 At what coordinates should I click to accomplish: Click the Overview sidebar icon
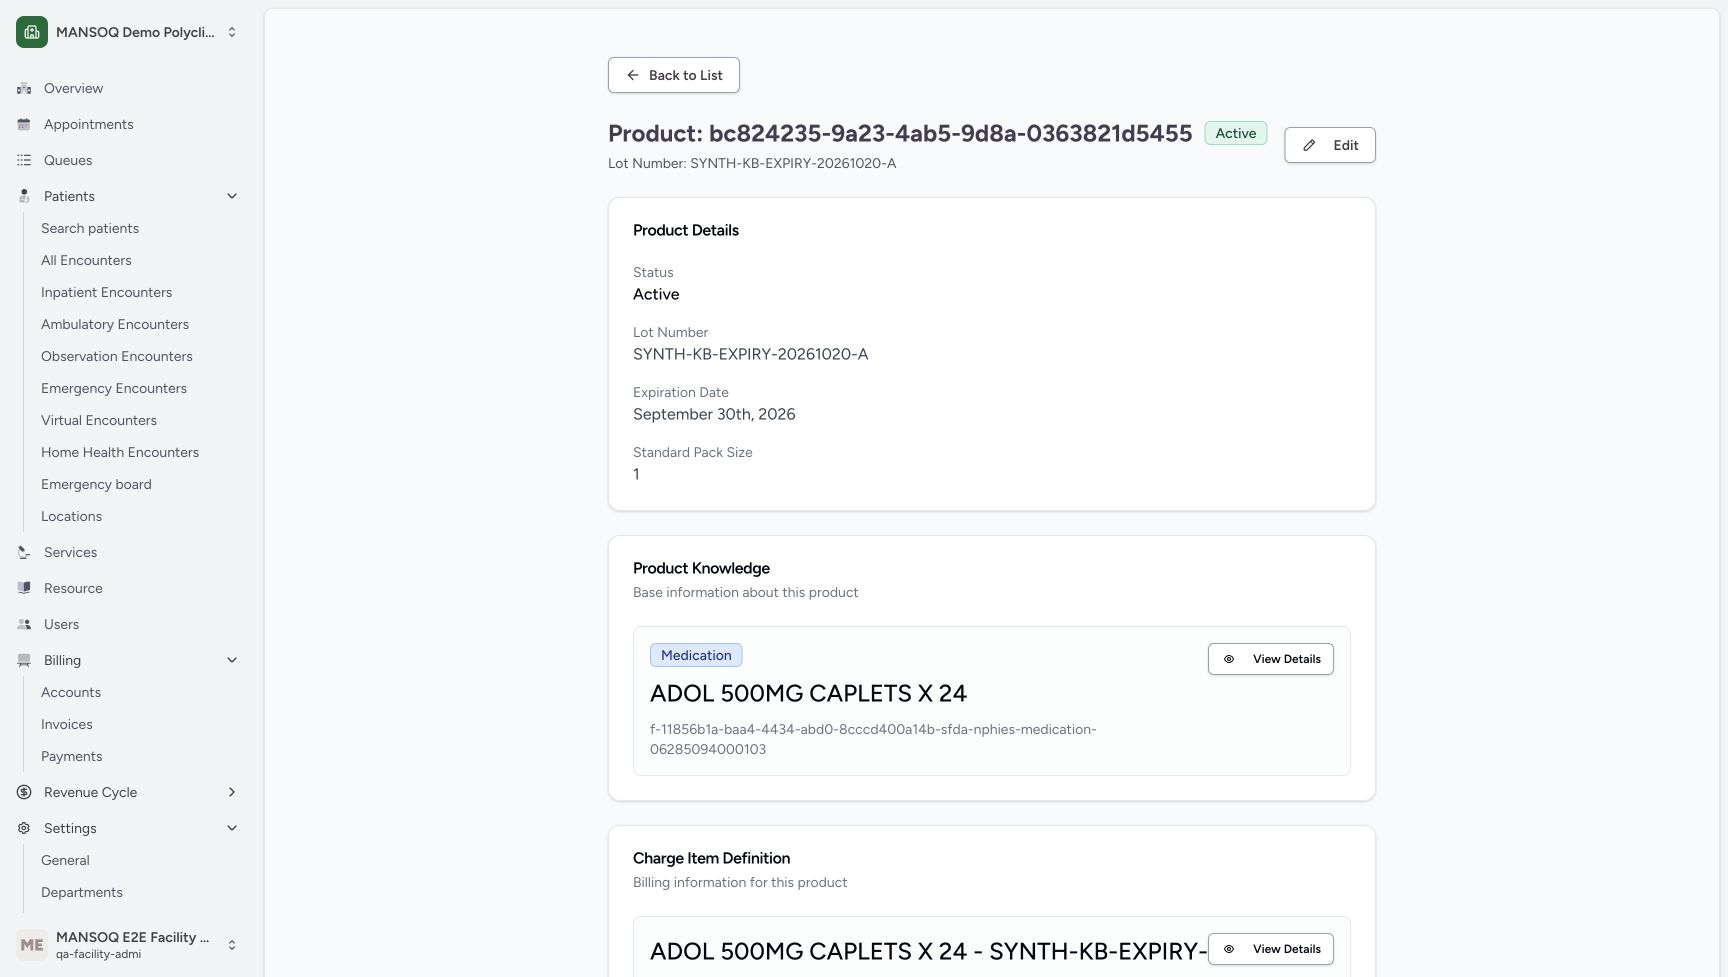[x=24, y=88]
